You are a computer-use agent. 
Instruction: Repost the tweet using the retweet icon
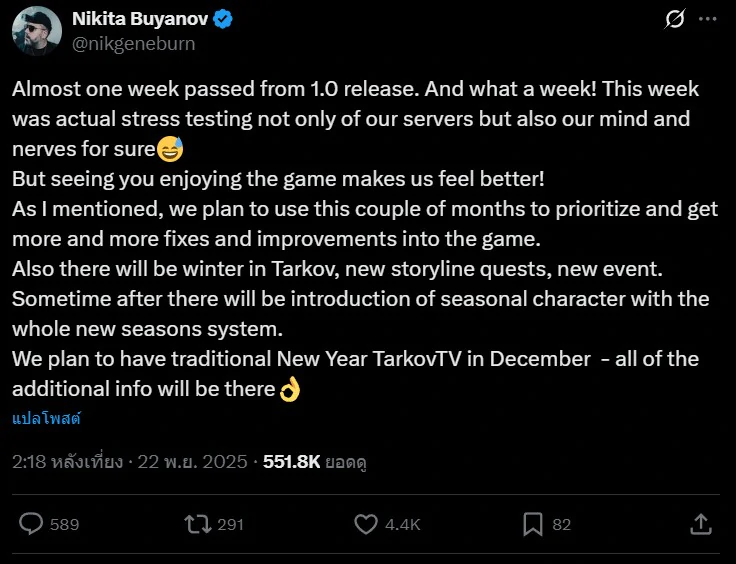tap(198, 523)
